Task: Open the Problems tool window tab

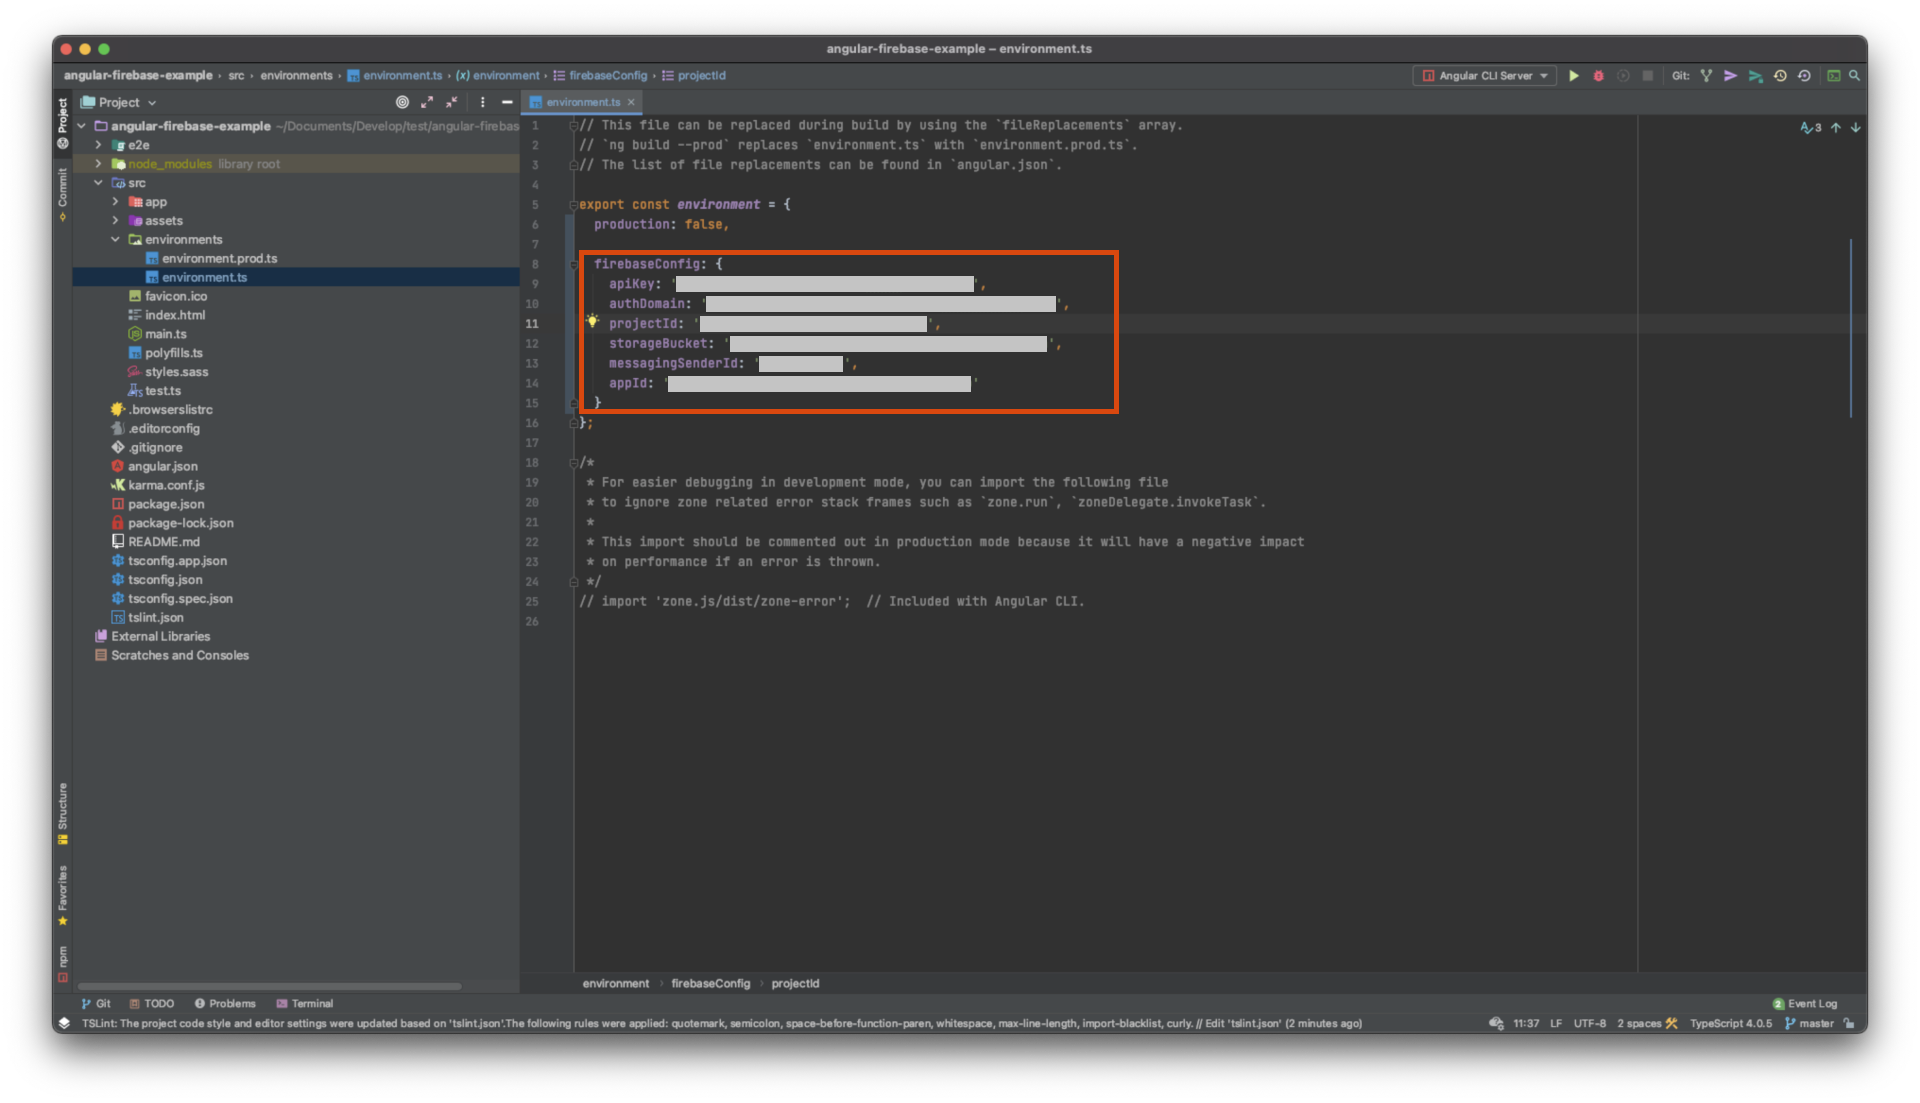Action: 225,1003
